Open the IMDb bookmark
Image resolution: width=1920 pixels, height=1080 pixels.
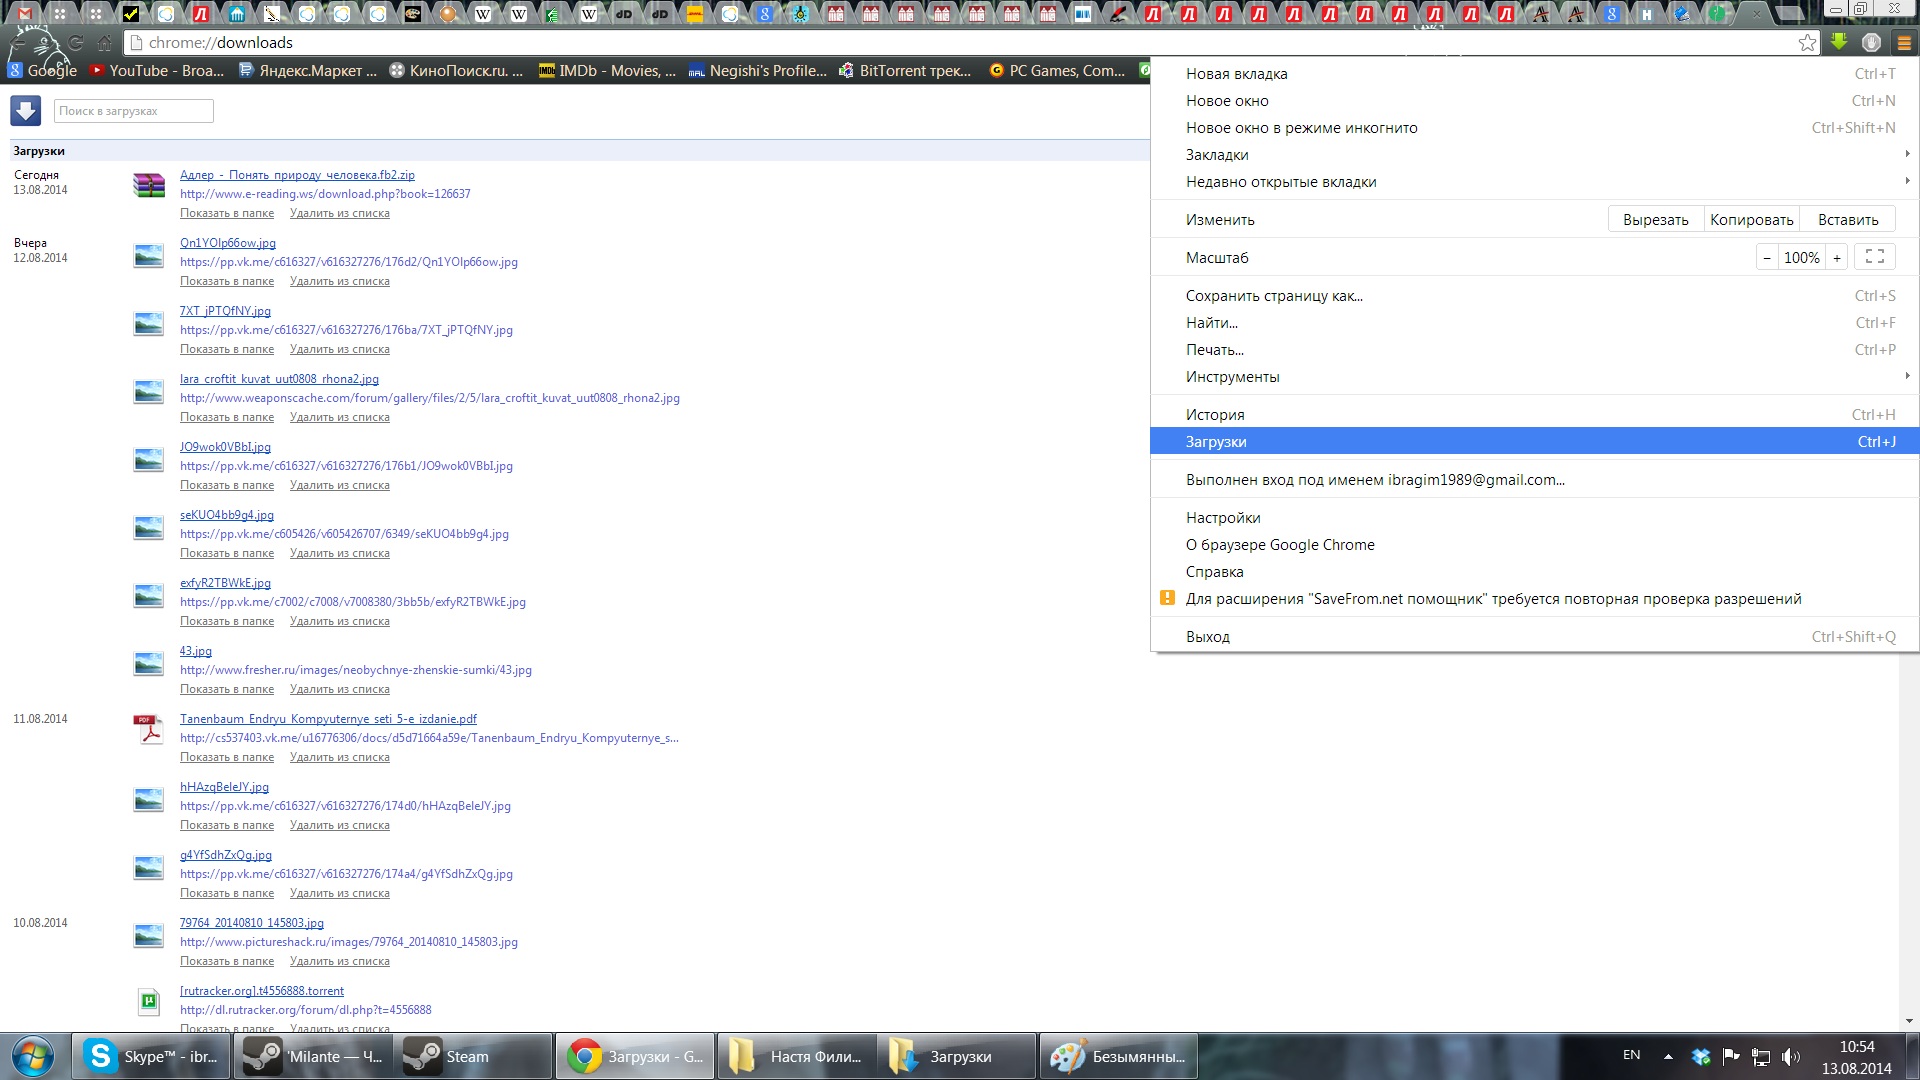pyautogui.click(x=608, y=71)
